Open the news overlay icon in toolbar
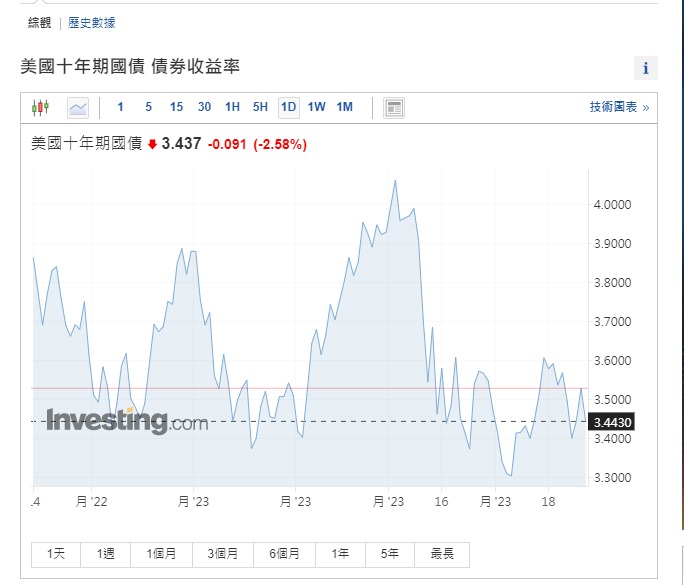Screen dimensions: 684x585 coord(394,108)
